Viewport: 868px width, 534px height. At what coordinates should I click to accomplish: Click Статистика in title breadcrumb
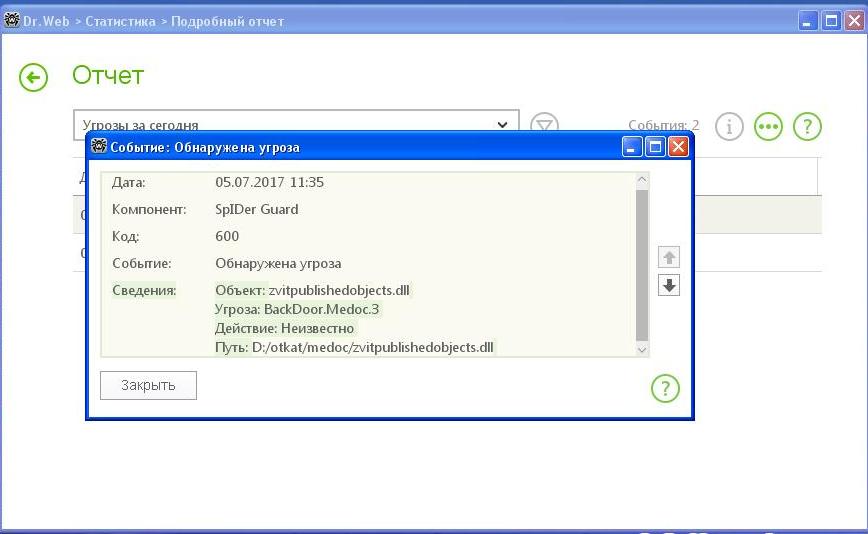(x=120, y=22)
